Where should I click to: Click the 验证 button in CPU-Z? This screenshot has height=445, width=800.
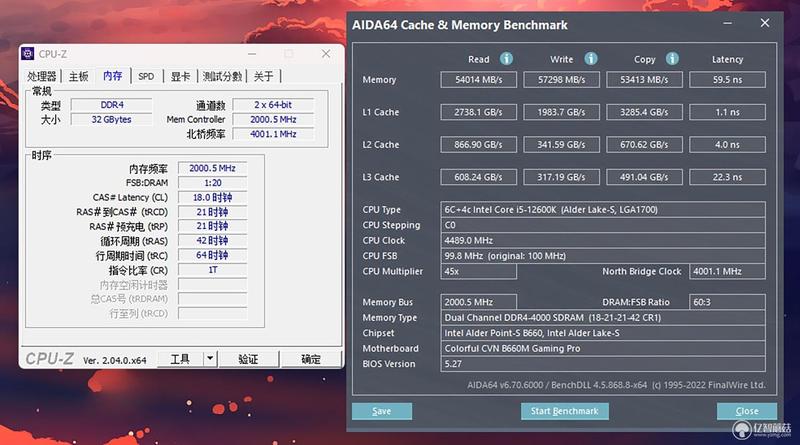(248, 359)
